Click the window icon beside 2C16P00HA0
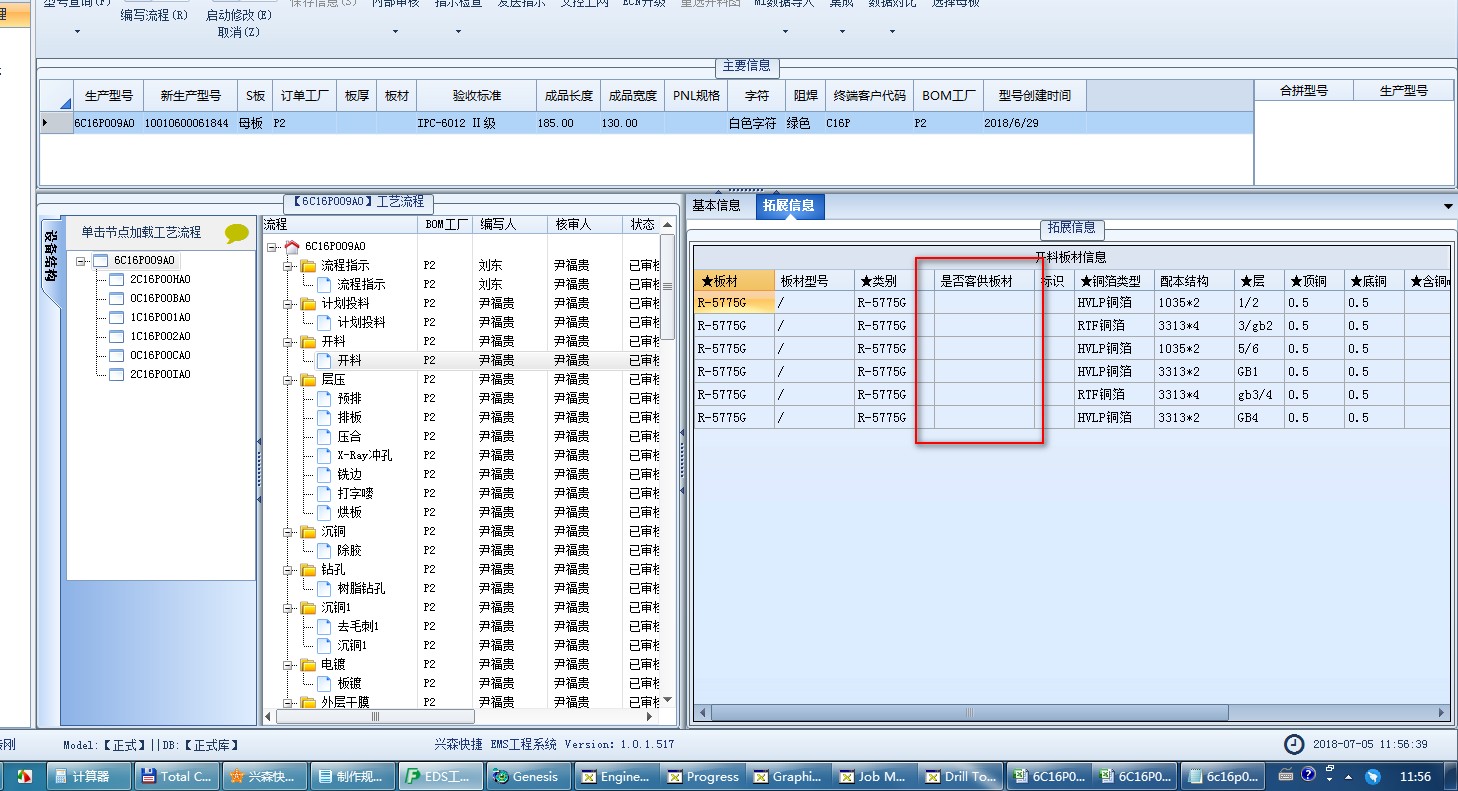Screen dimensions: 1458x791 click(x=116, y=279)
